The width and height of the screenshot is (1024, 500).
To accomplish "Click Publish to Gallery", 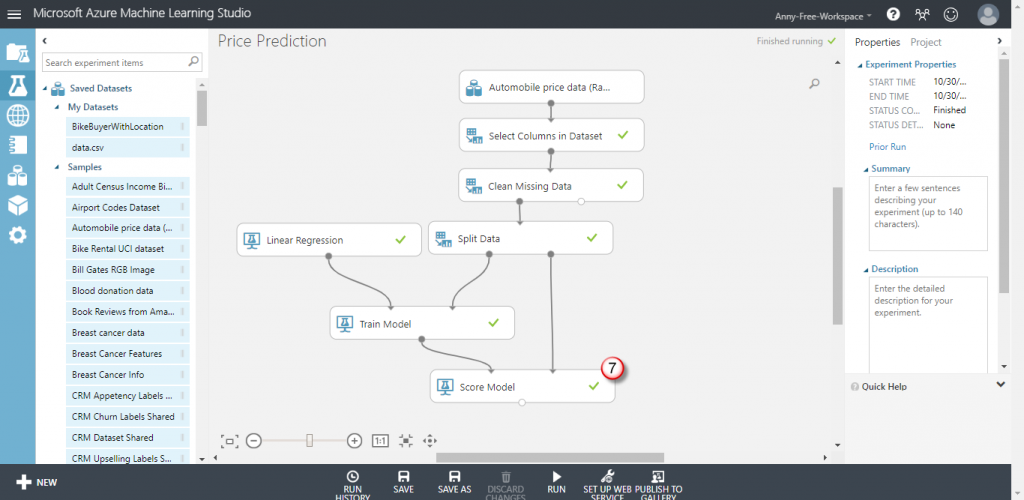I will coord(658,485).
